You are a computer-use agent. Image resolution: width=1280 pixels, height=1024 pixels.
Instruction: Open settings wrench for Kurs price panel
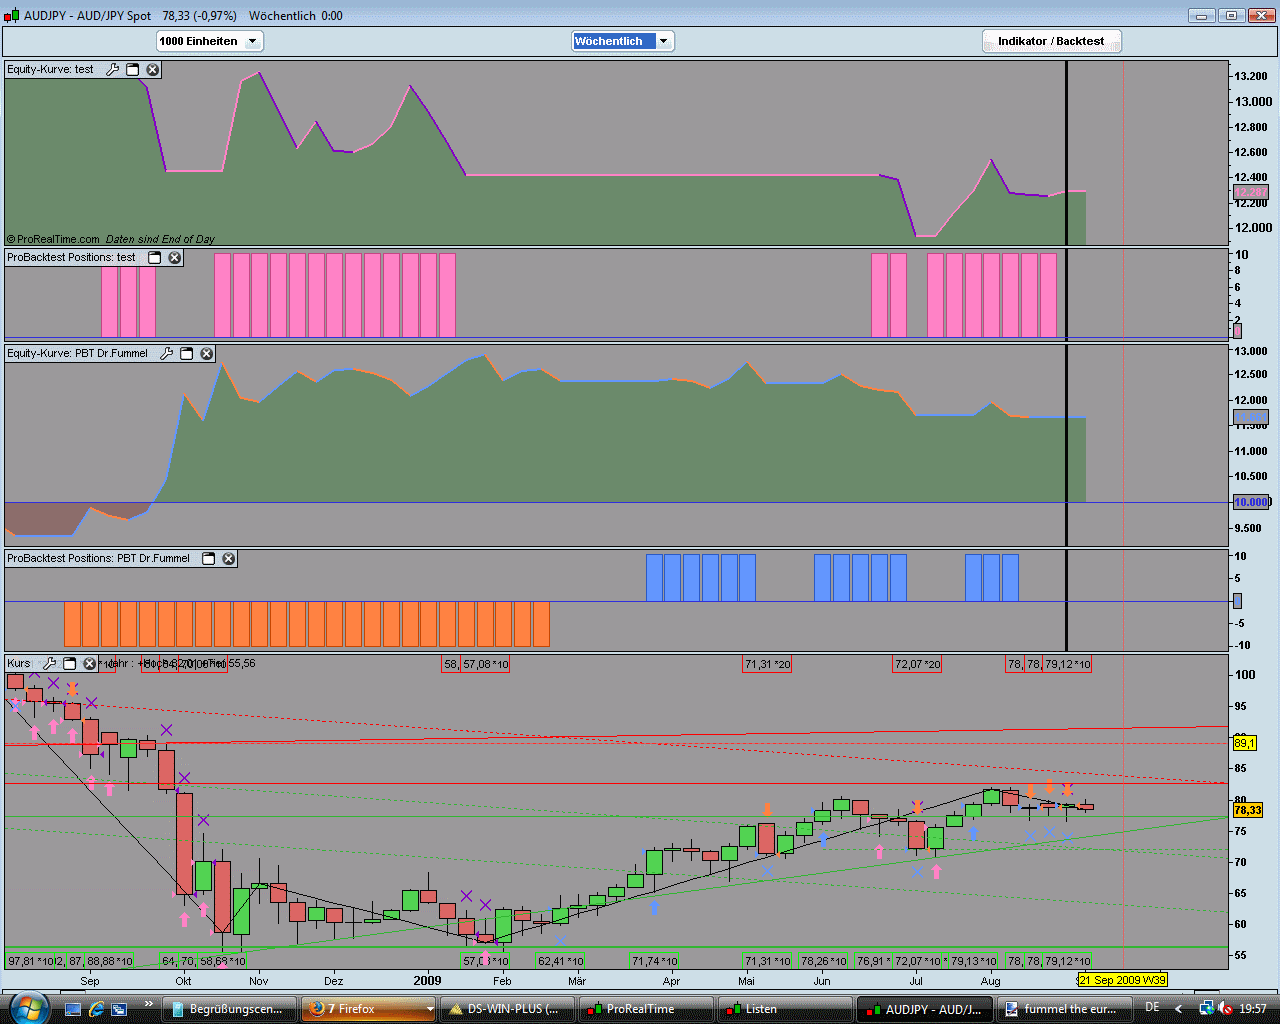[49, 663]
